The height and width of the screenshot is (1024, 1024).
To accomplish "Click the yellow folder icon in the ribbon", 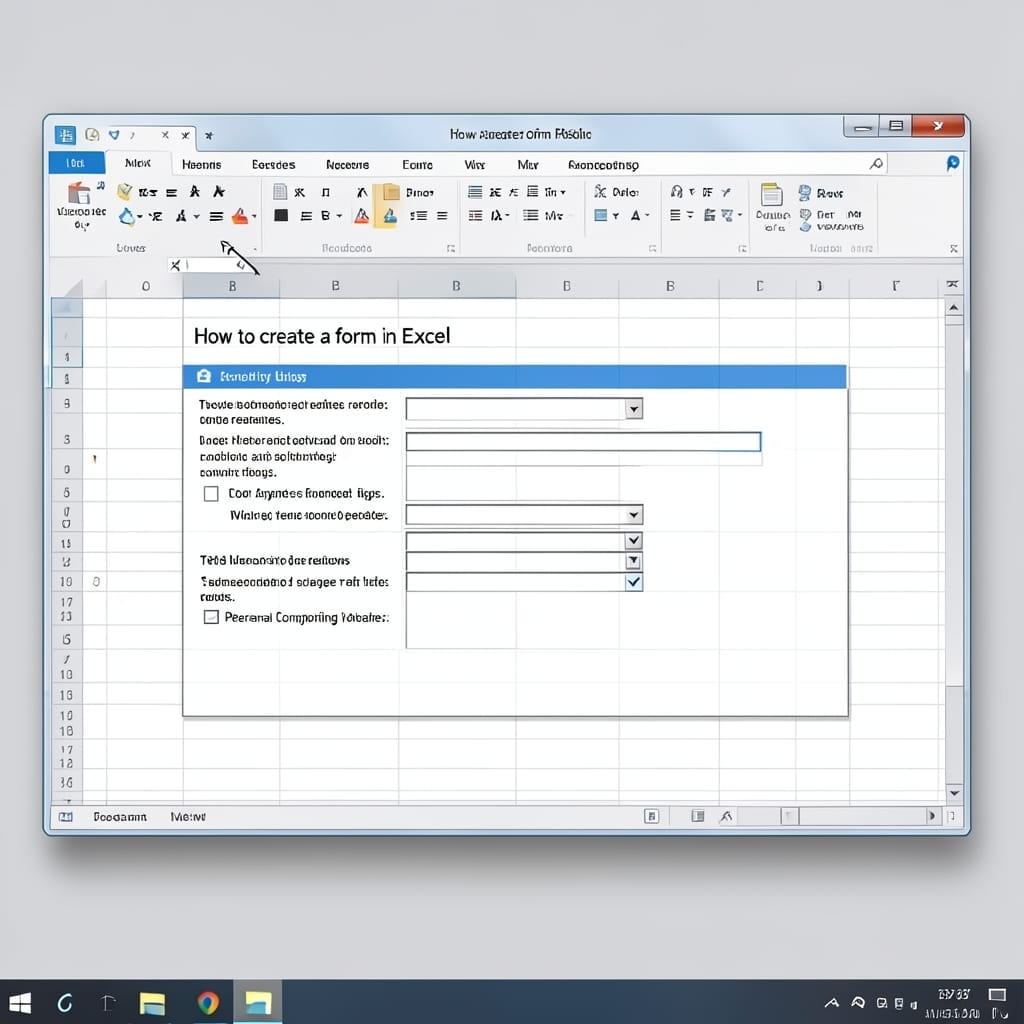I will 391,192.
